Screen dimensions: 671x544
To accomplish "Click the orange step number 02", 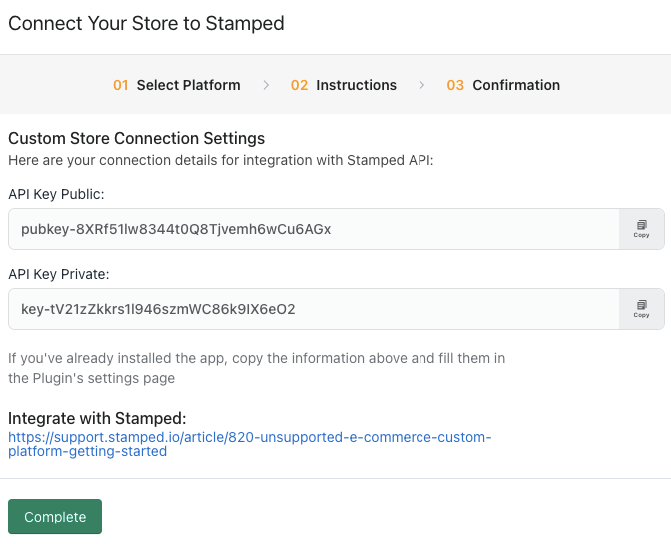I will 300,85.
